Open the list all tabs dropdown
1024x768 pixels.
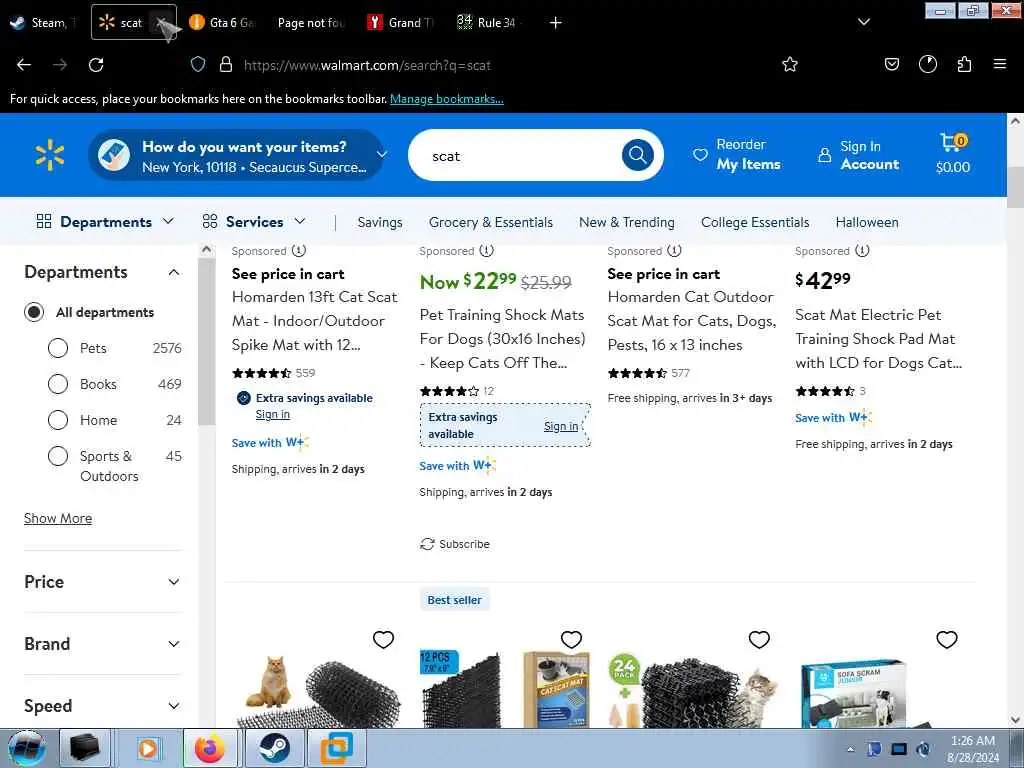click(863, 22)
